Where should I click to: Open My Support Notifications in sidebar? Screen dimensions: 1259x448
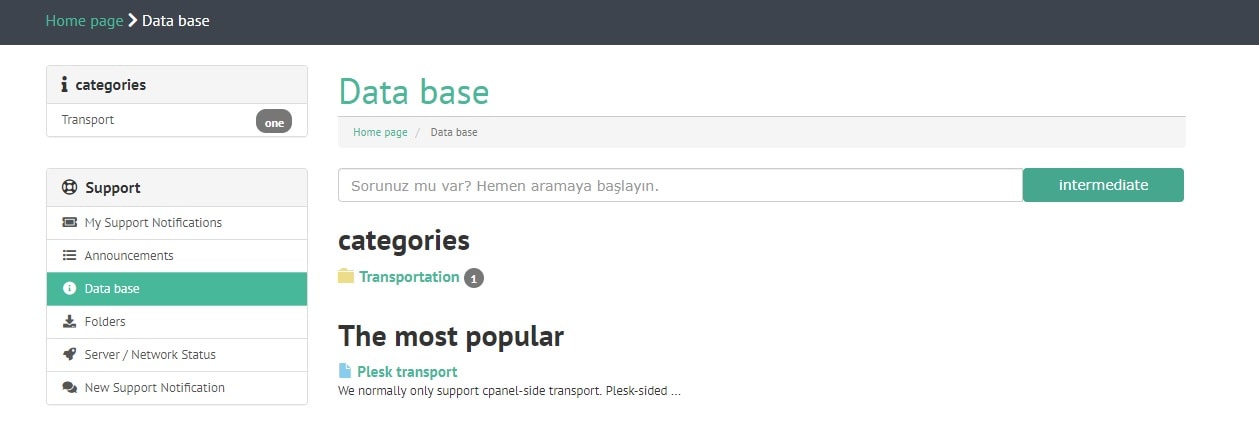pos(177,222)
